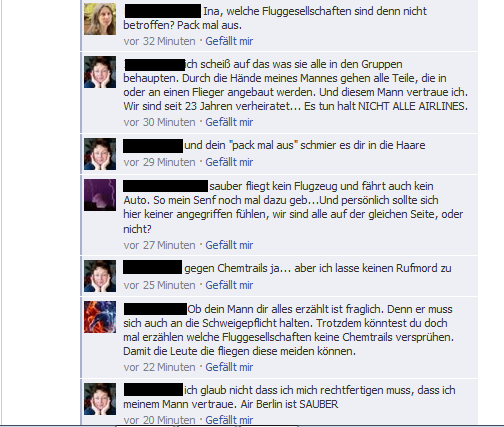Screen dimensions: 504x427
Task: Click the avatar beside the 'vor 30 Minuten' comment
Action: [x=100, y=72]
